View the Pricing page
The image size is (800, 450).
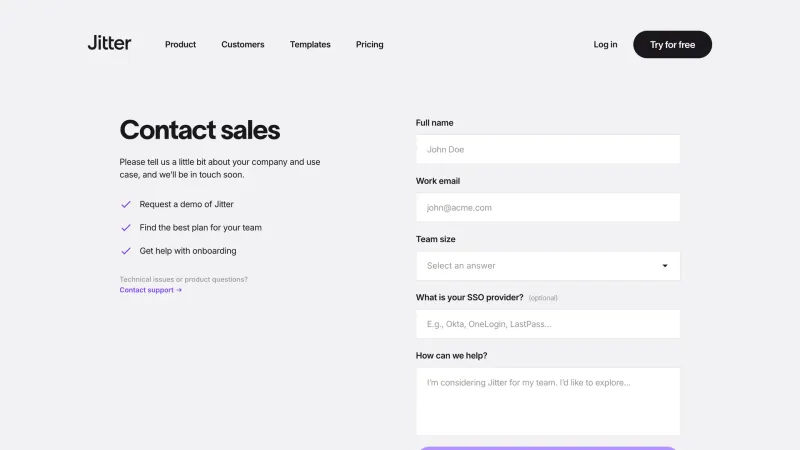pos(369,44)
